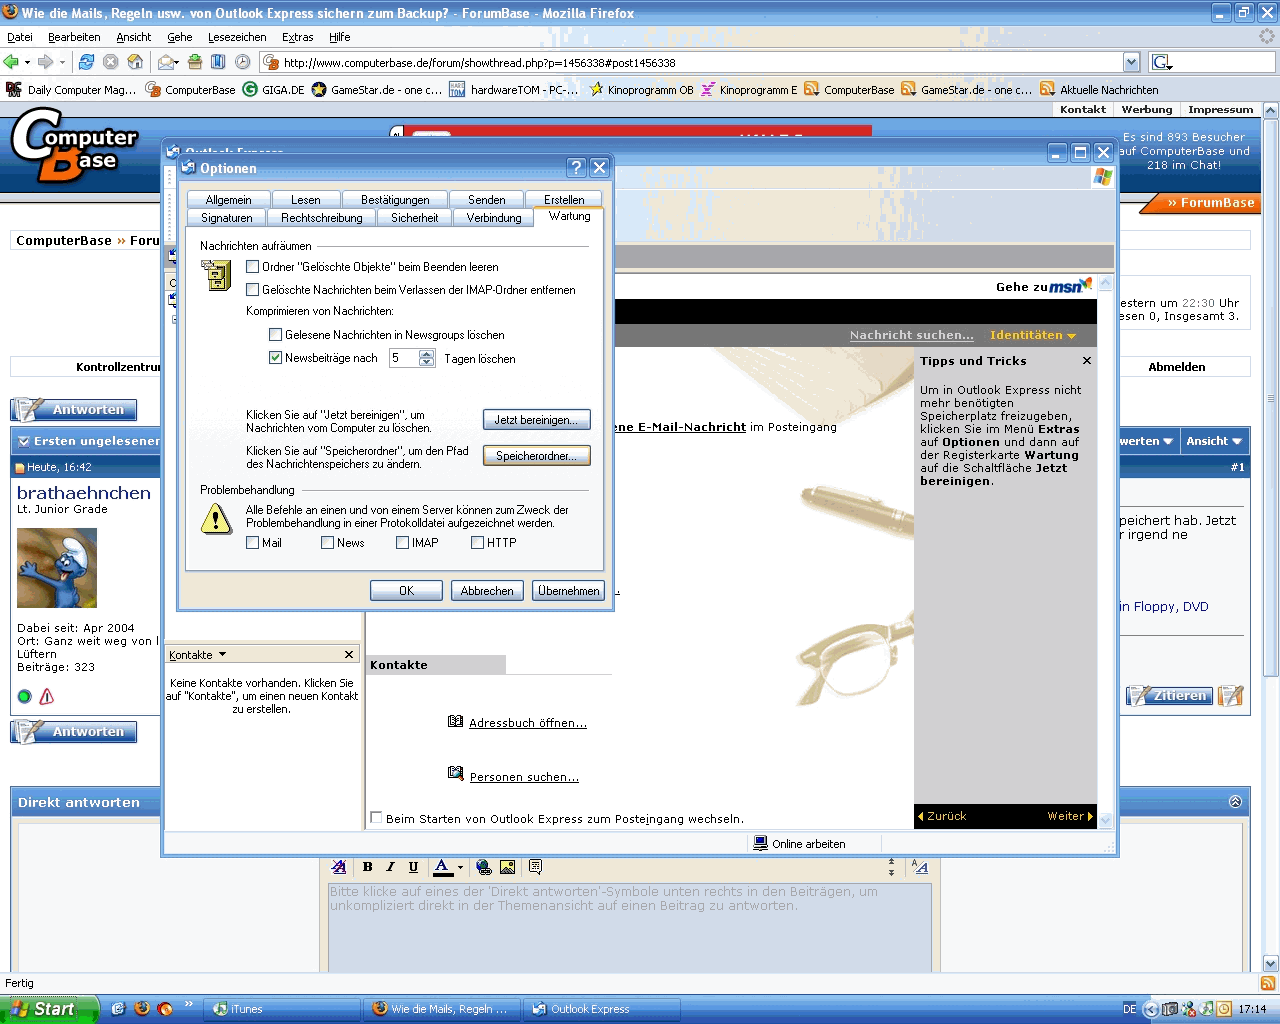Screen dimensions: 1280x1024
Task: Toggle bold in the reply editor
Action: point(367,867)
